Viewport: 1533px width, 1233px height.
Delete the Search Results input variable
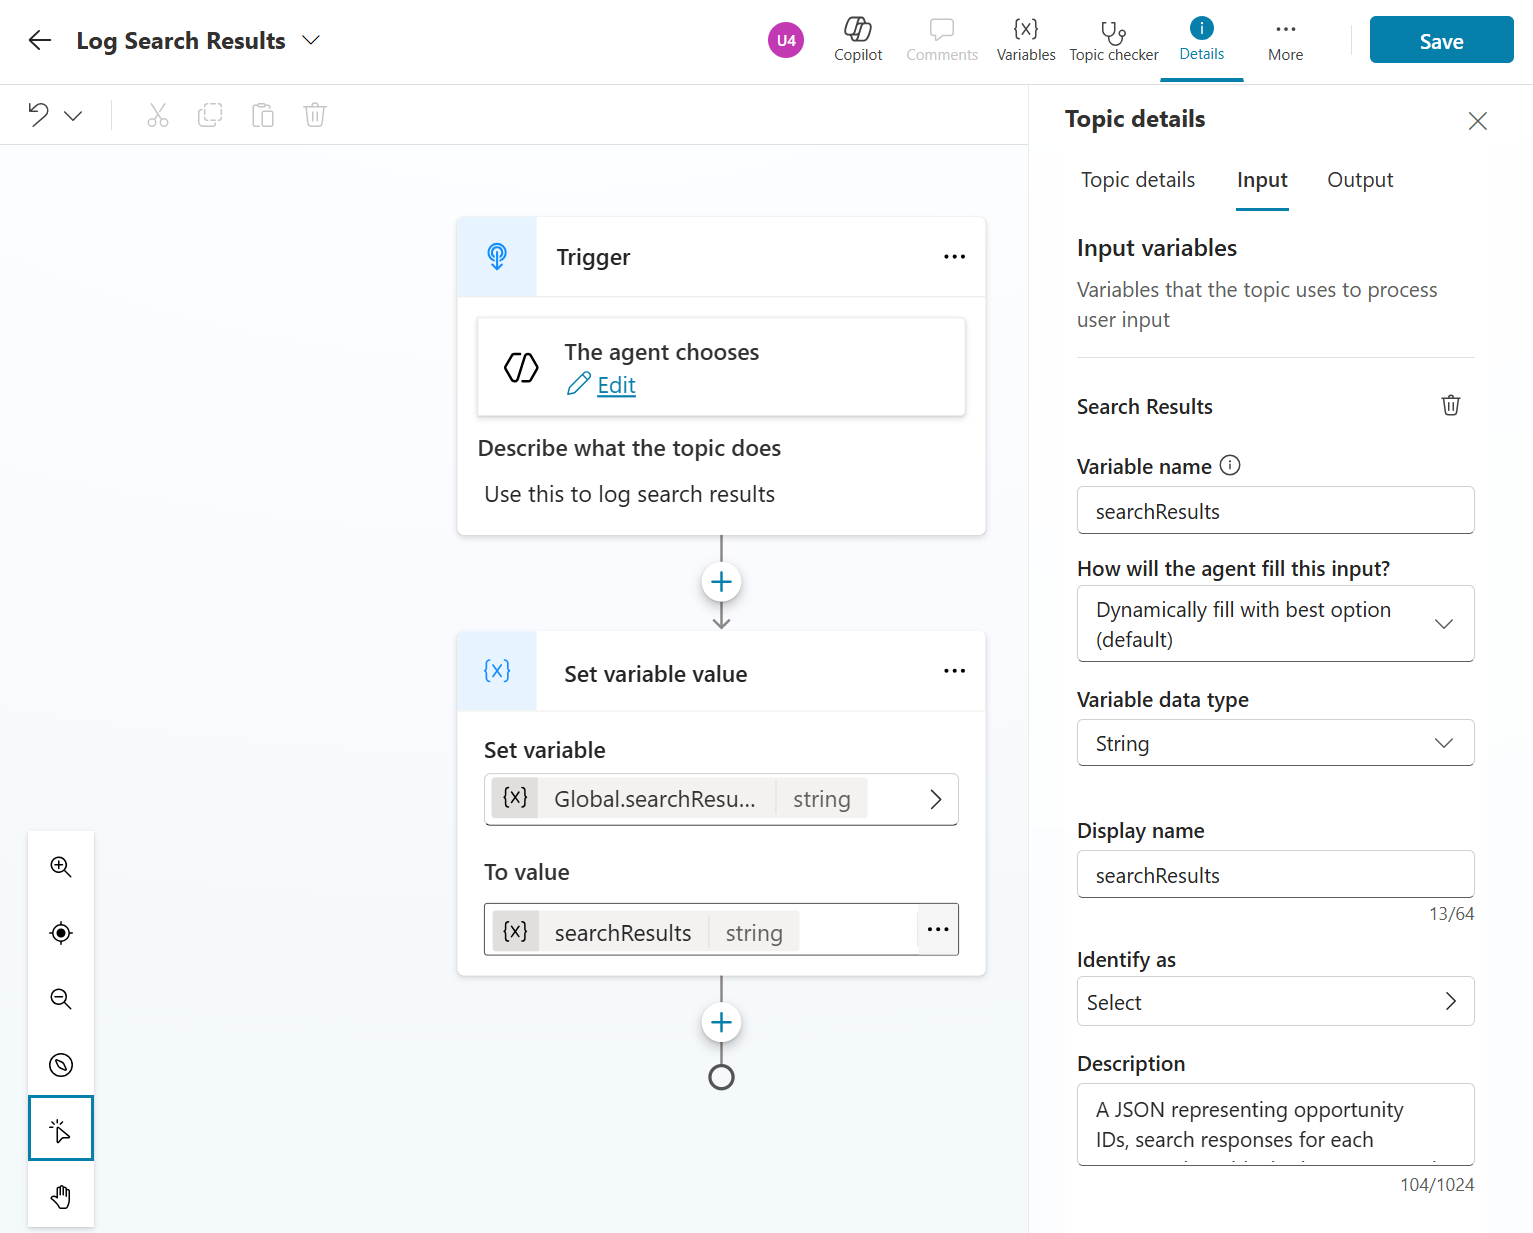pos(1450,406)
